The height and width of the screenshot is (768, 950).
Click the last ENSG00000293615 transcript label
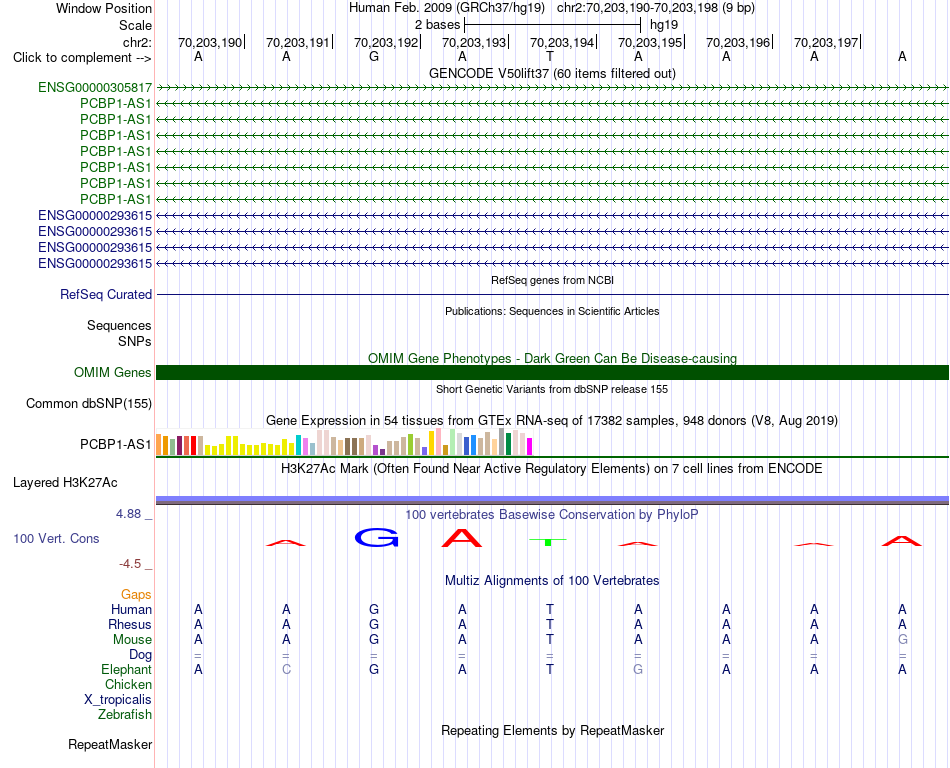click(95, 263)
